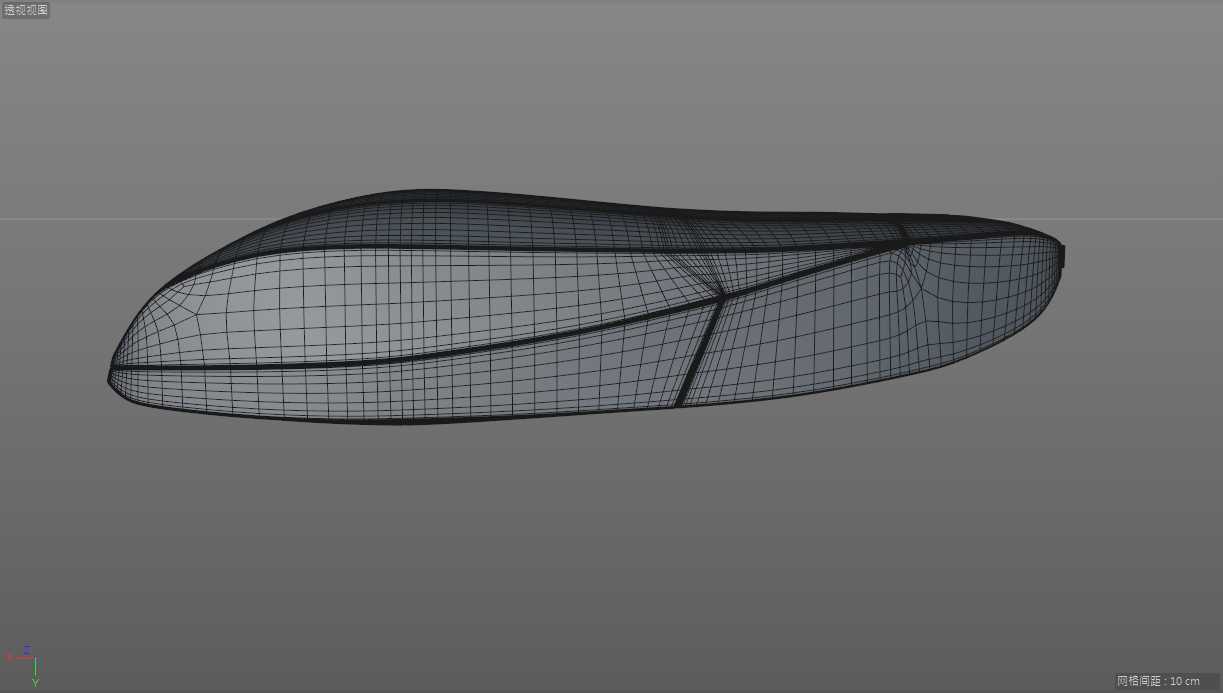Select the short diagonal seam below the junction
Image resolution: width=1223 pixels, height=693 pixels.
click(x=698, y=352)
